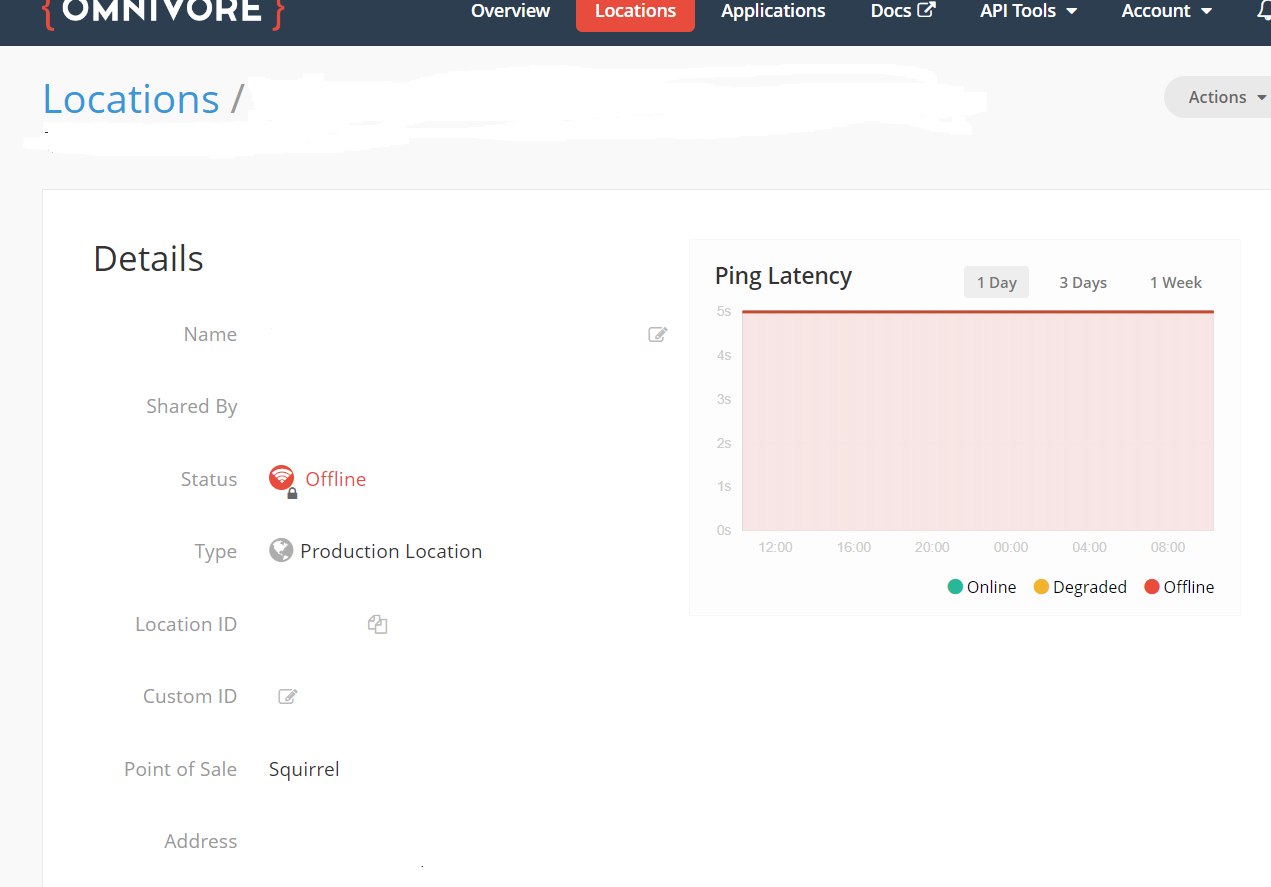Click the Details section heading
This screenshot has height=887, width=1271.
tap(148, 259)
